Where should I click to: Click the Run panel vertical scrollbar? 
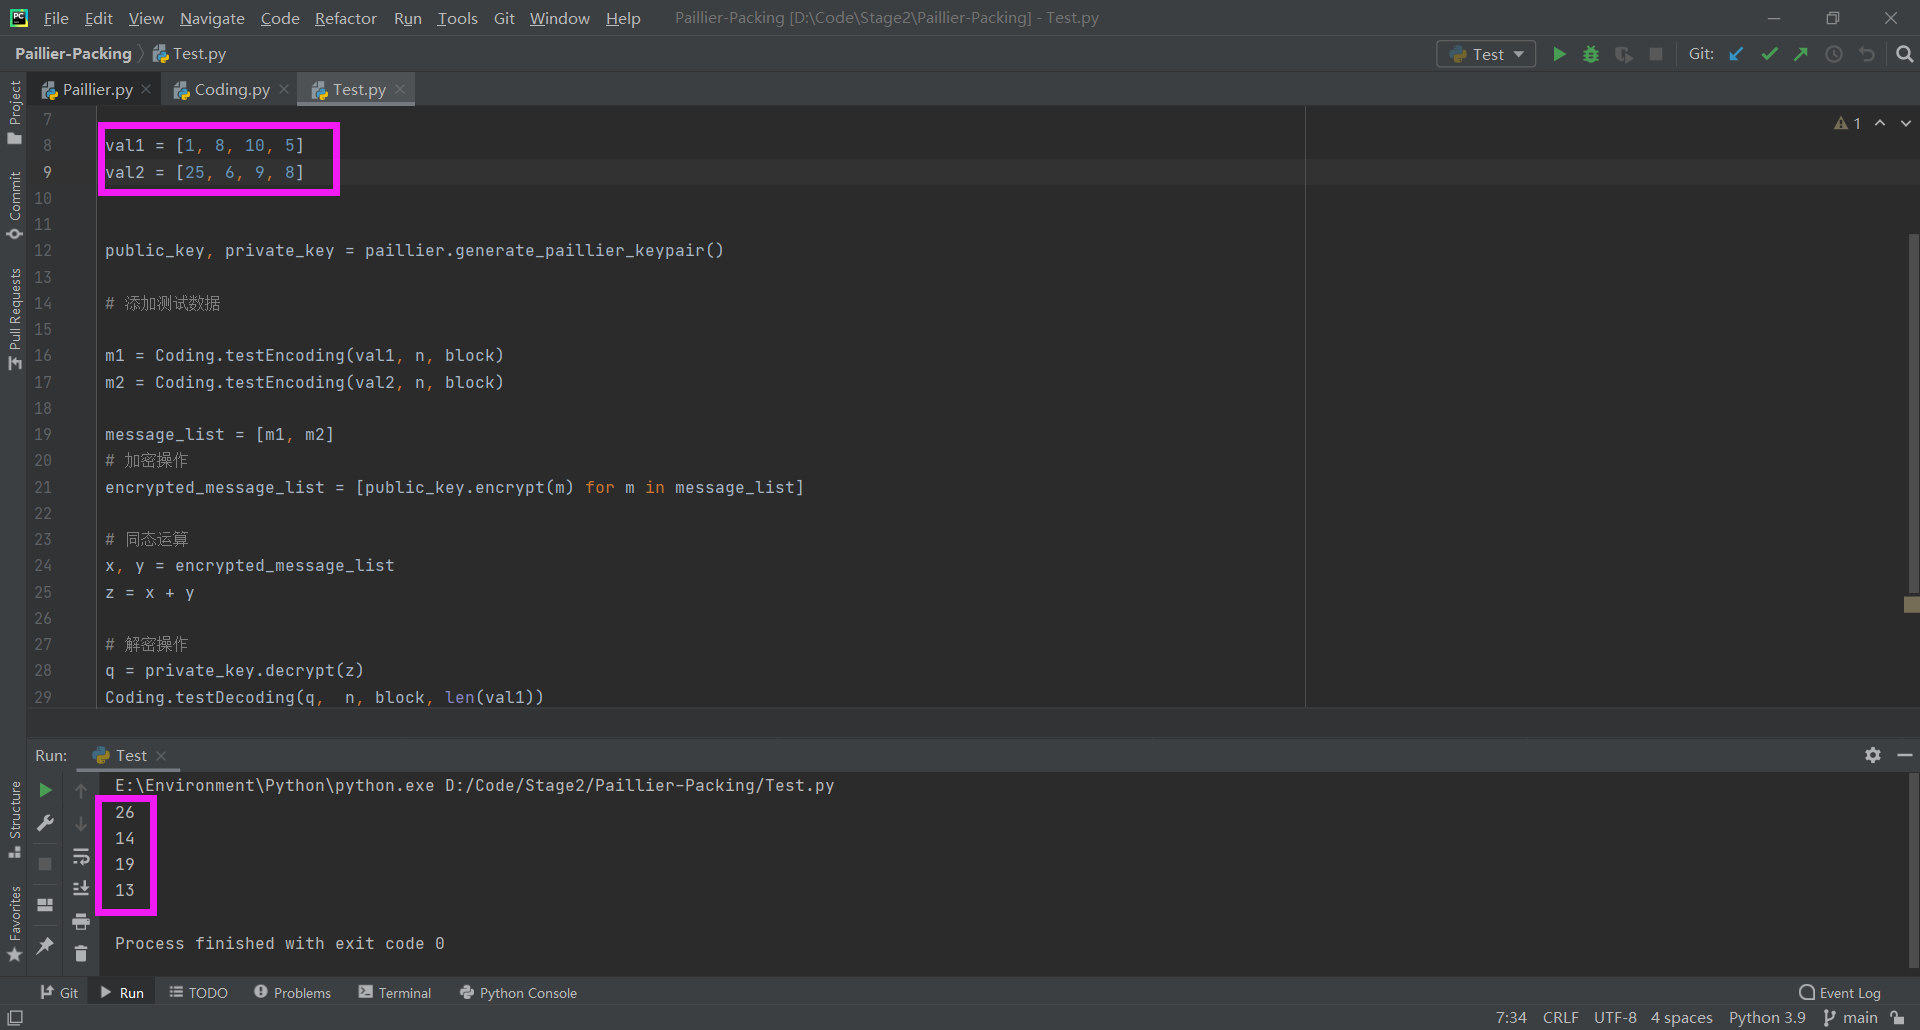1913,869
